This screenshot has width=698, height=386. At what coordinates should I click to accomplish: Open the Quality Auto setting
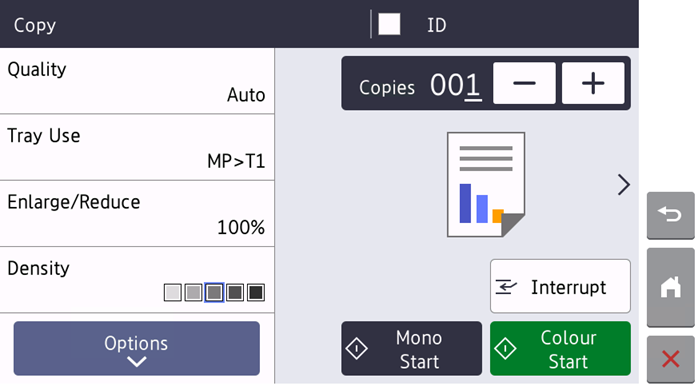pos(137,81)
